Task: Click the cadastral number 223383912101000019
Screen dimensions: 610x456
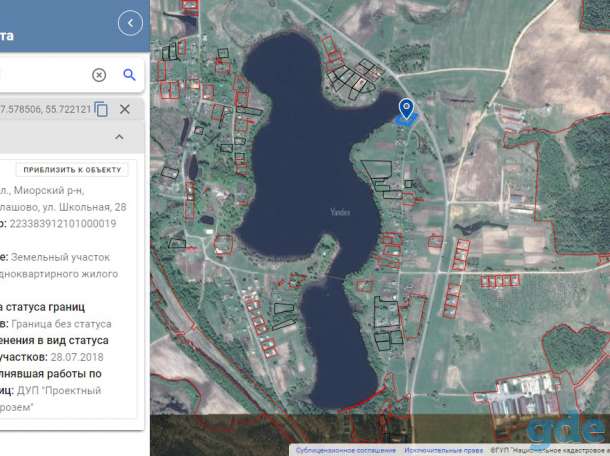Action: point(63,224)
